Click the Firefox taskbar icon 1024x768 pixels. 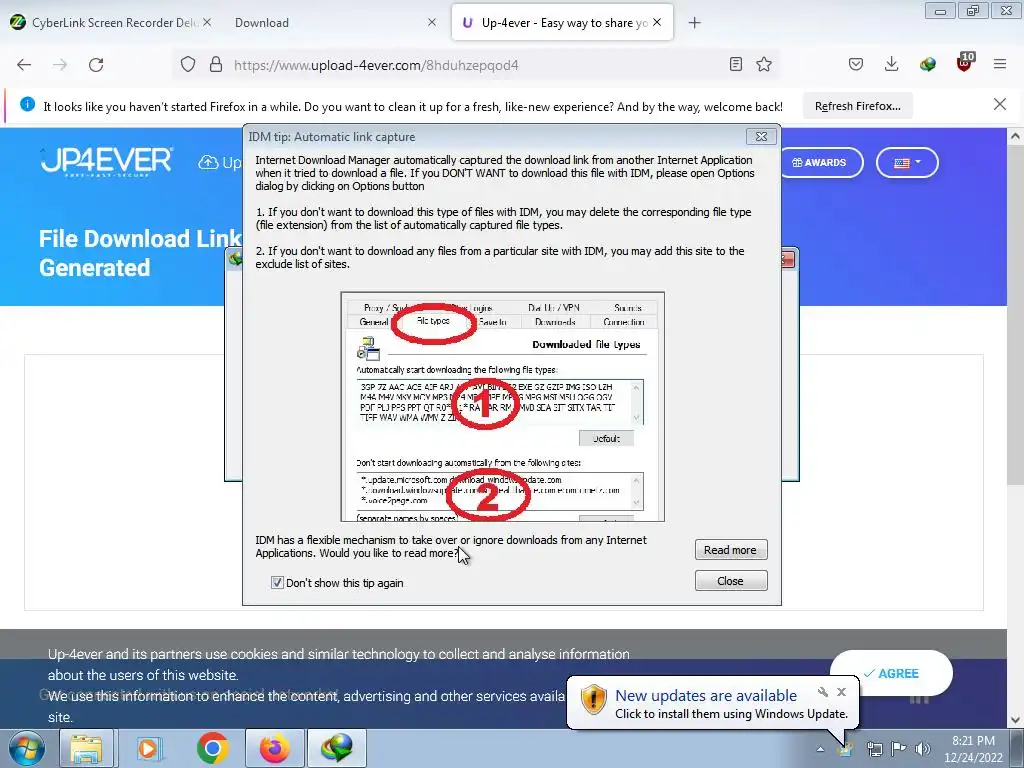coord(274,748)
